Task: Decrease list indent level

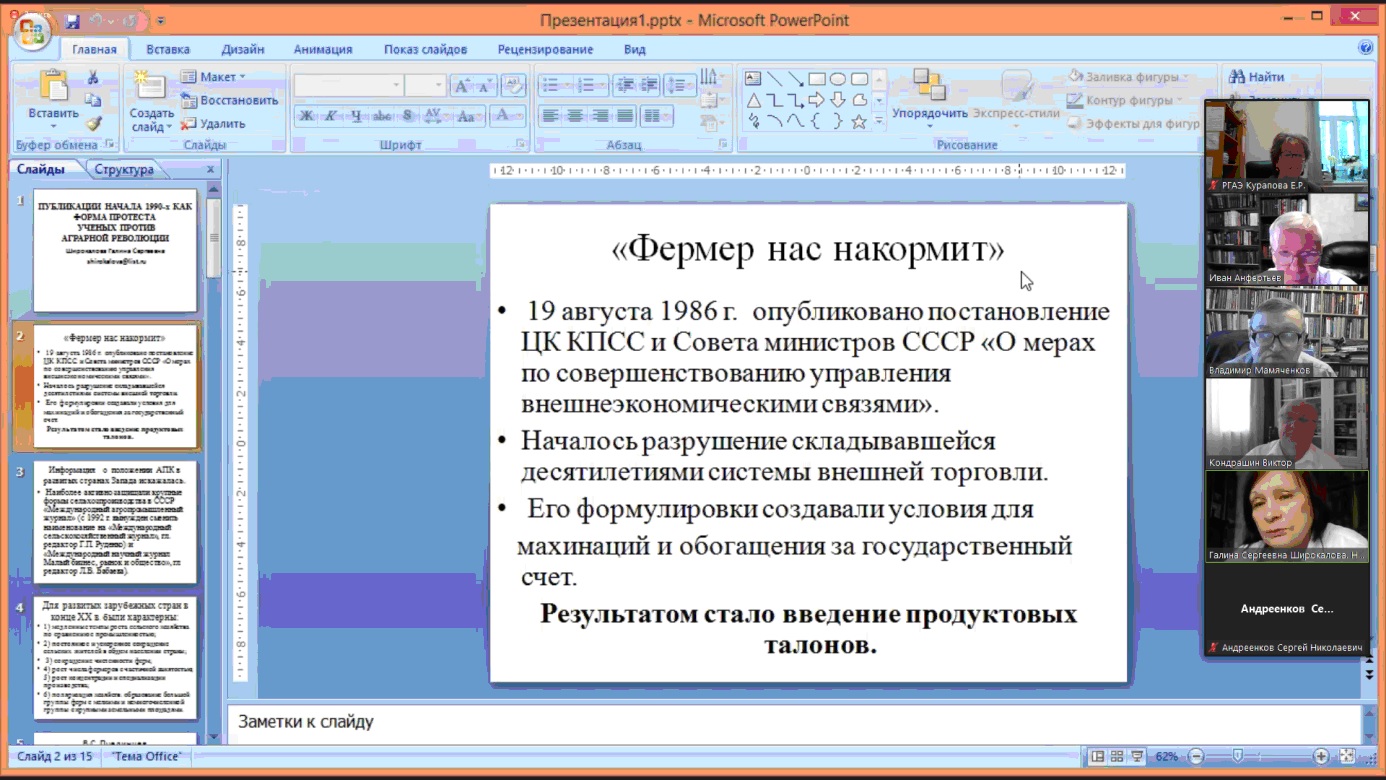Action: click(625, 86)
